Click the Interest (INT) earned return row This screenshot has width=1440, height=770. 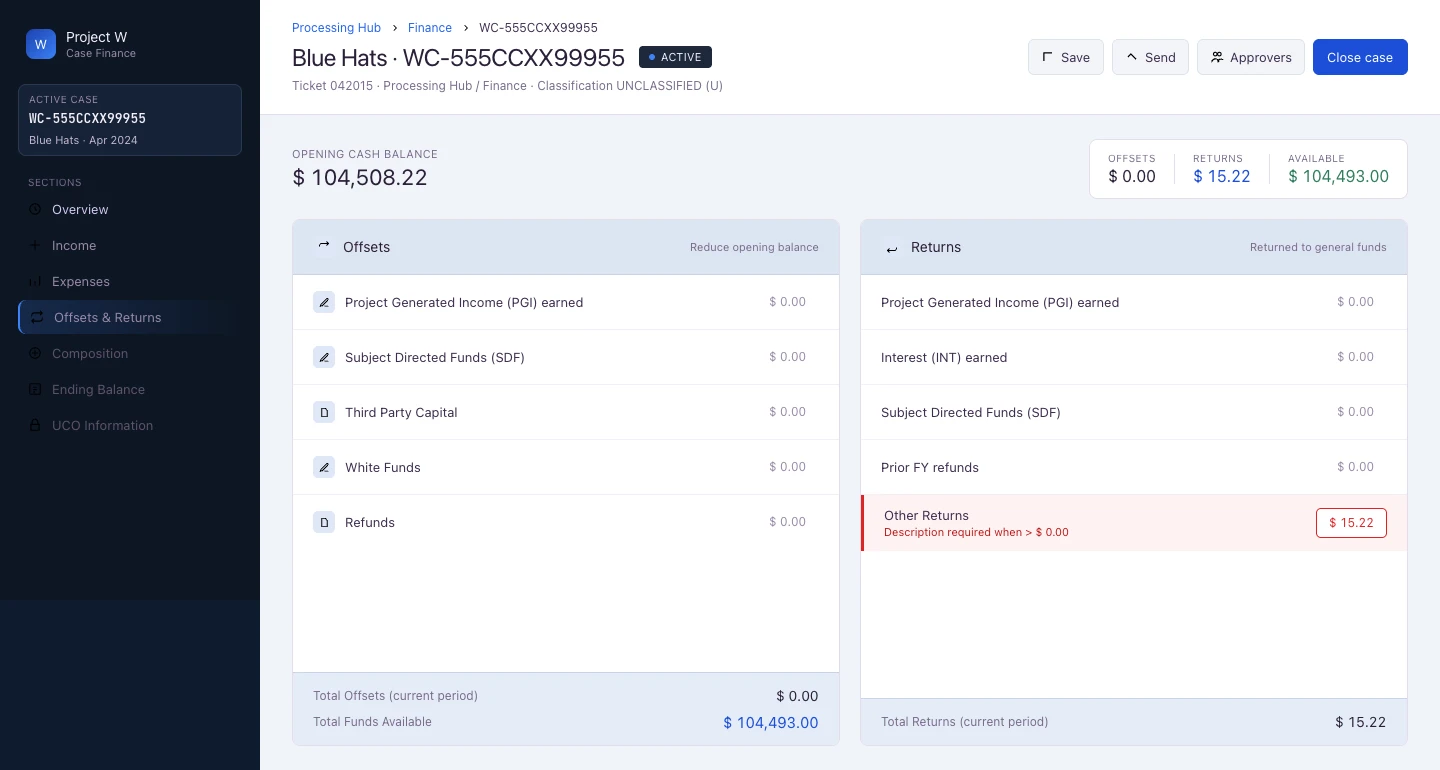tap(1134, 357)
